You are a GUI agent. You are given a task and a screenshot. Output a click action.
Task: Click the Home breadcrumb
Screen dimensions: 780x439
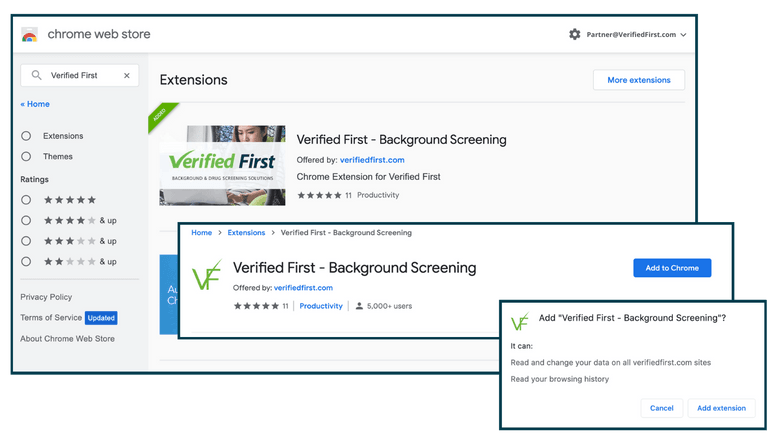pos(201,233)
